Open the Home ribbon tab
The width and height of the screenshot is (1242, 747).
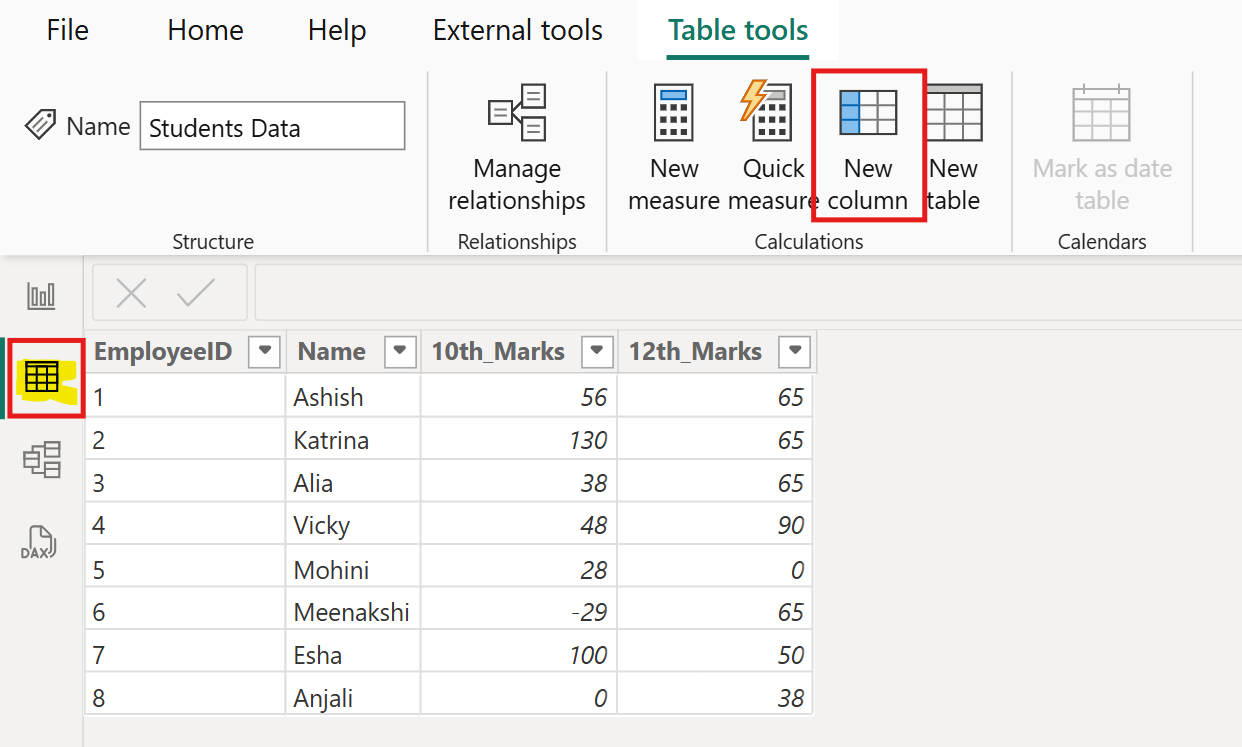coord(205,30)
